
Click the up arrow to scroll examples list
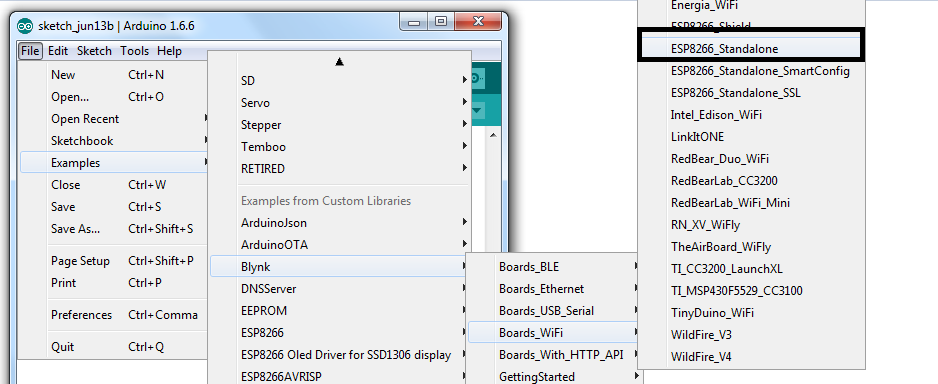pos(340,61)
